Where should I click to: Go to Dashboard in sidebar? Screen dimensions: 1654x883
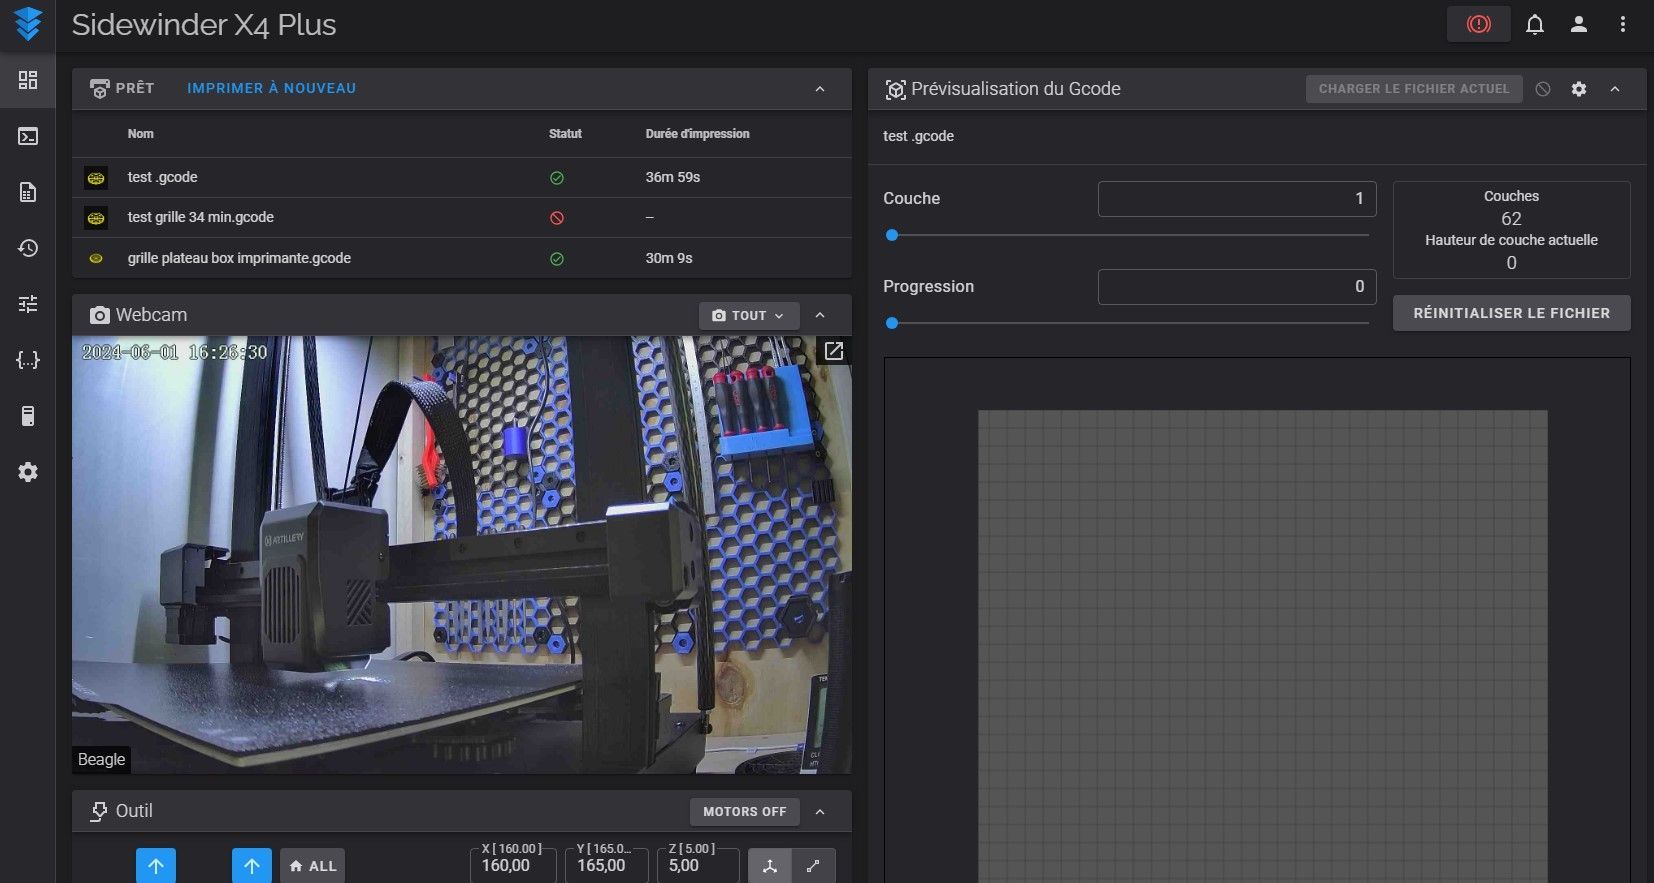[x=28, y=80]
